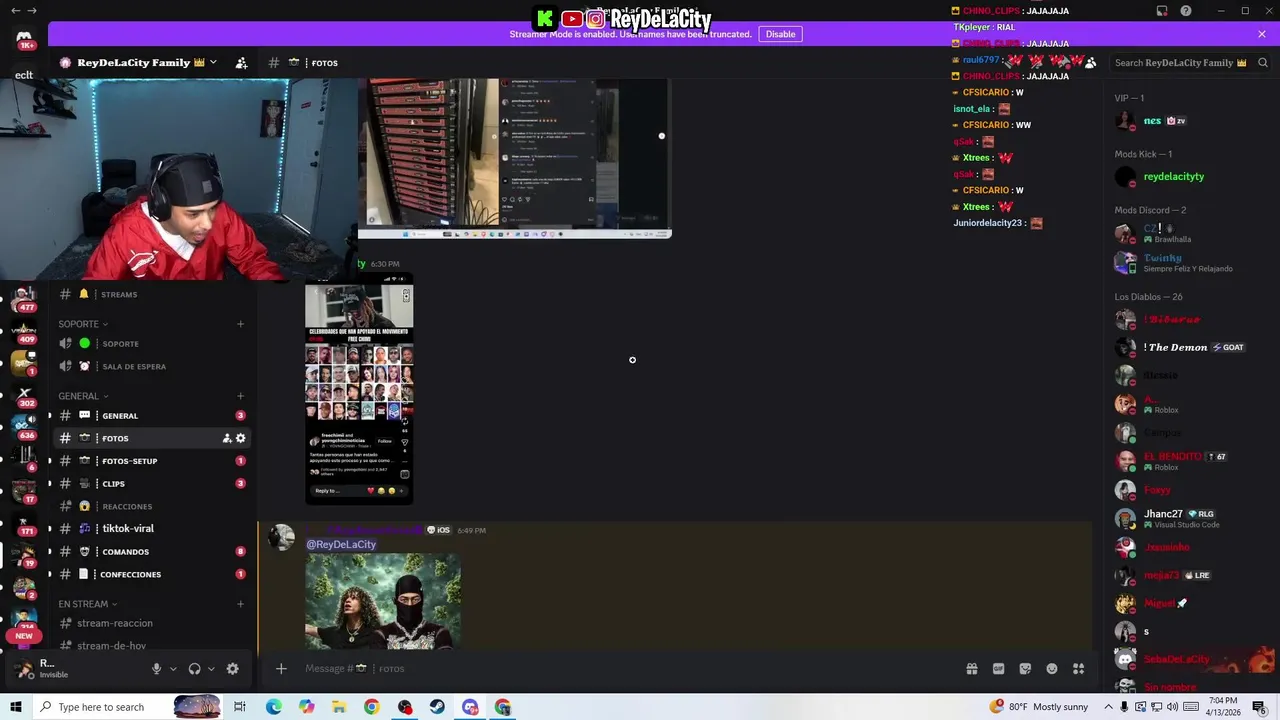This screenshot has height=720, width=1280.
Task: Collapse the SOPORTE category
Action: coord(83,324)
